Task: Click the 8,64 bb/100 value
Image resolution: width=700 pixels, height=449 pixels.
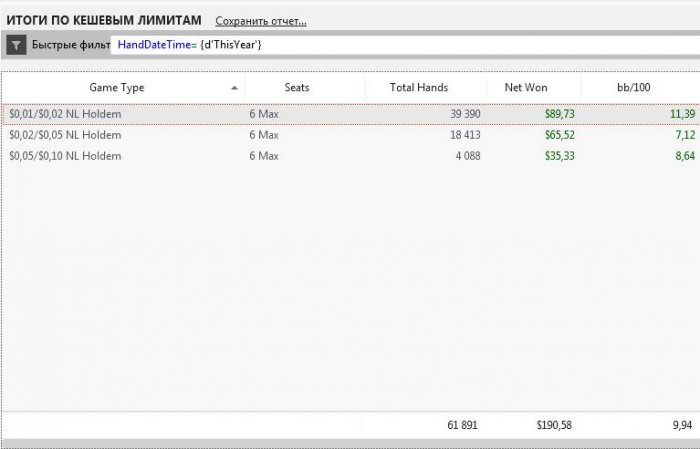Action: (x=685, y=156)
